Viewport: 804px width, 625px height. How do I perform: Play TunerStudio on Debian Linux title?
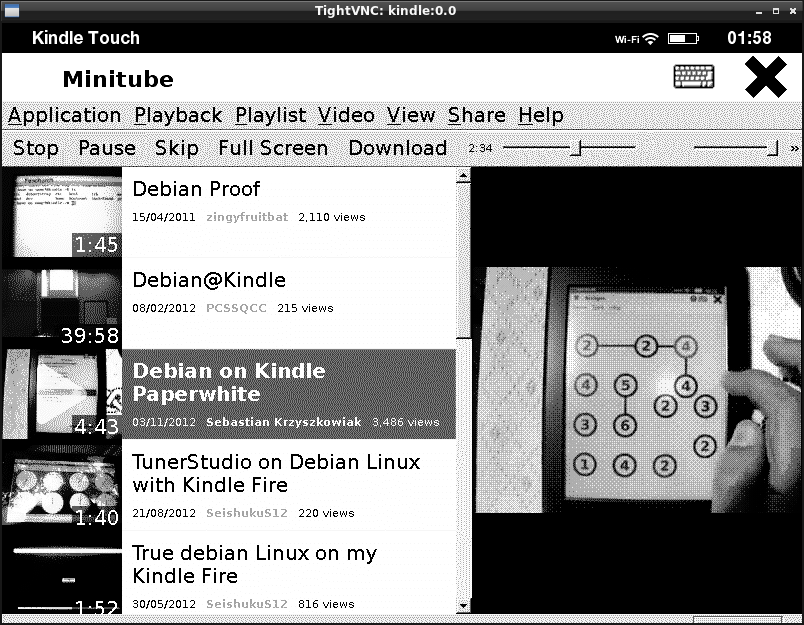(x=276, y=473)
